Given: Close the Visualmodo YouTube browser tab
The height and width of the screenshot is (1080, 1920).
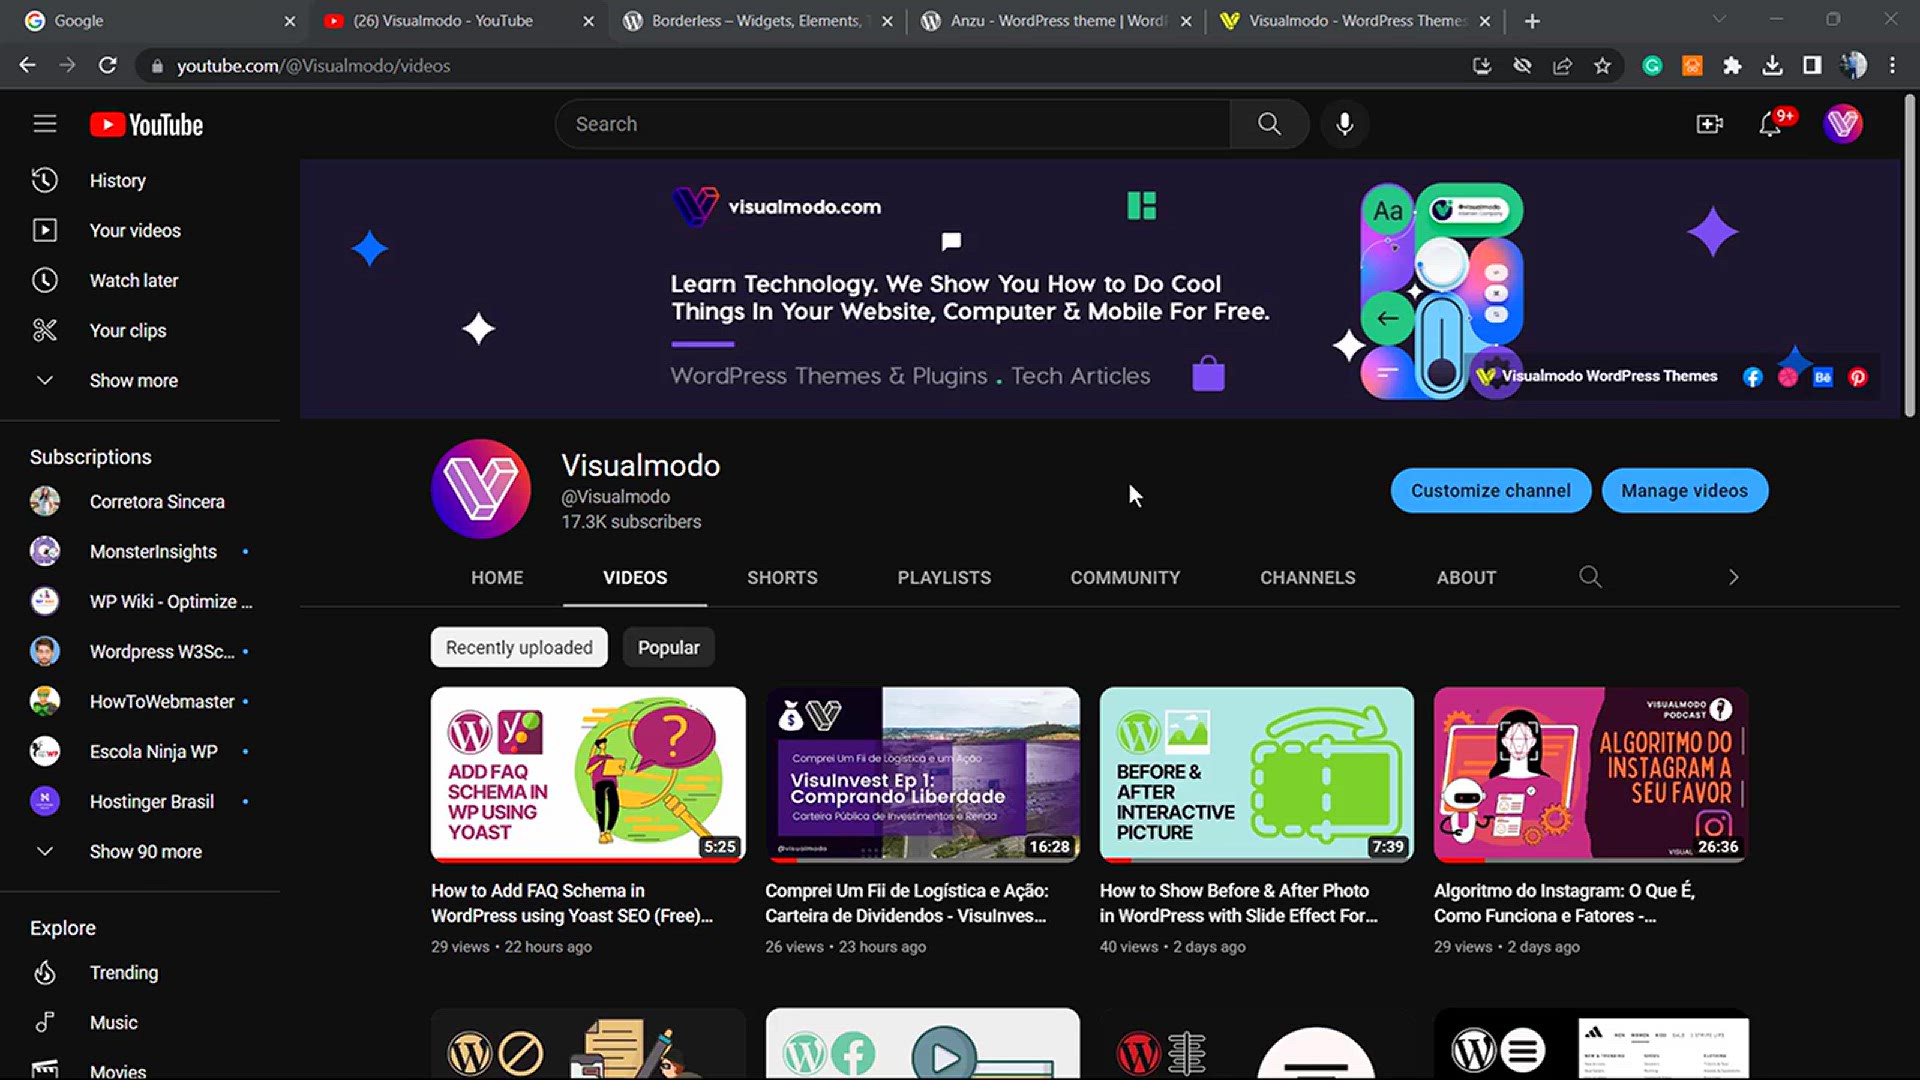Looking at the screenshot, I should click(x=588, y=20).
